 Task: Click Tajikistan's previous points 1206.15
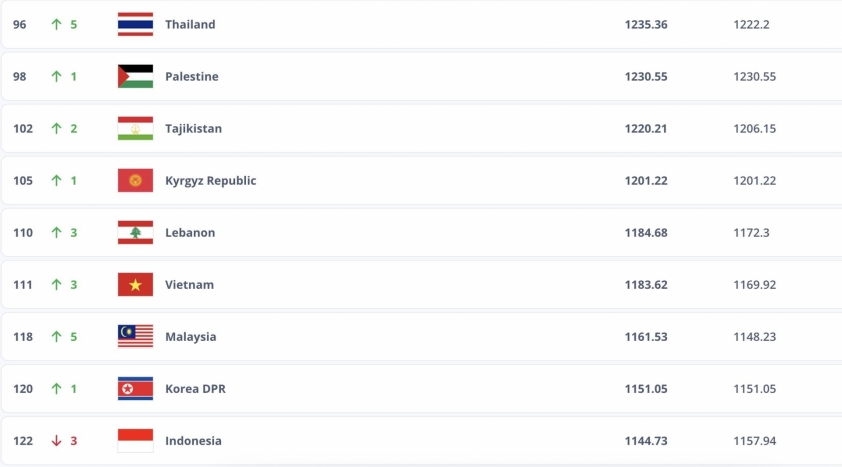[x=754, y=128]
